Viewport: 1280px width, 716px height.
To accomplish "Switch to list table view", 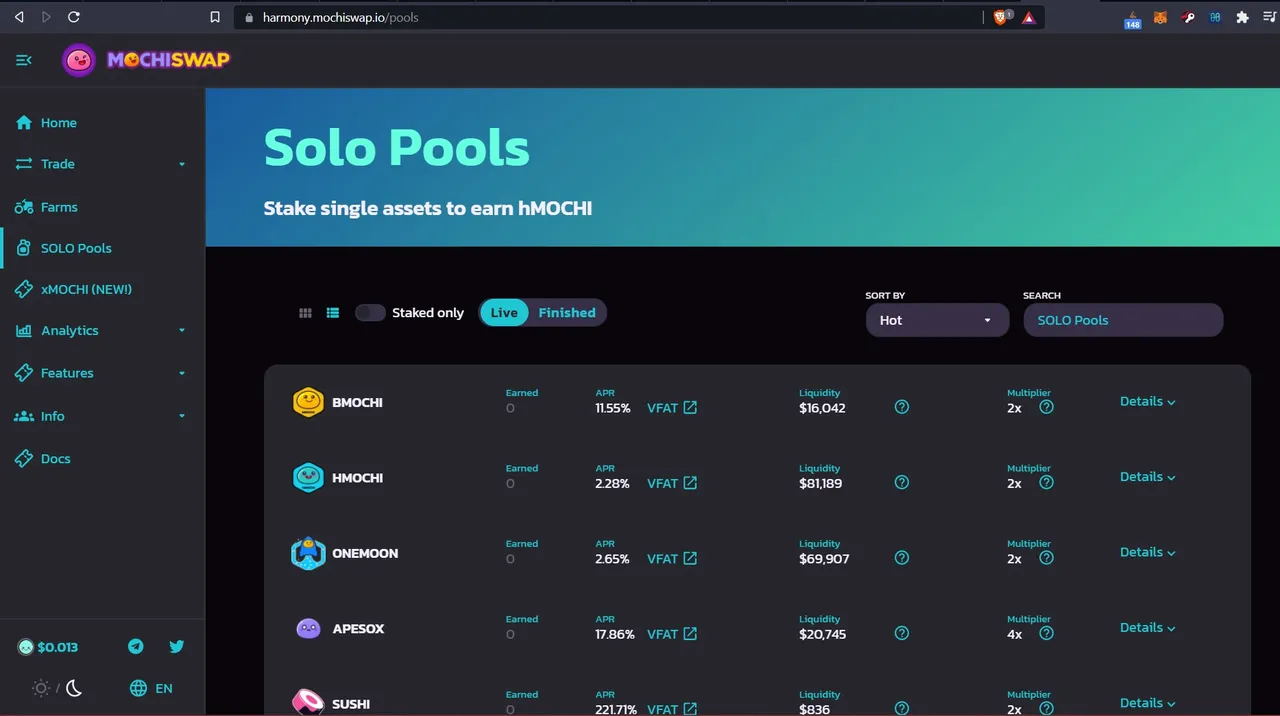I will [333, 313].
